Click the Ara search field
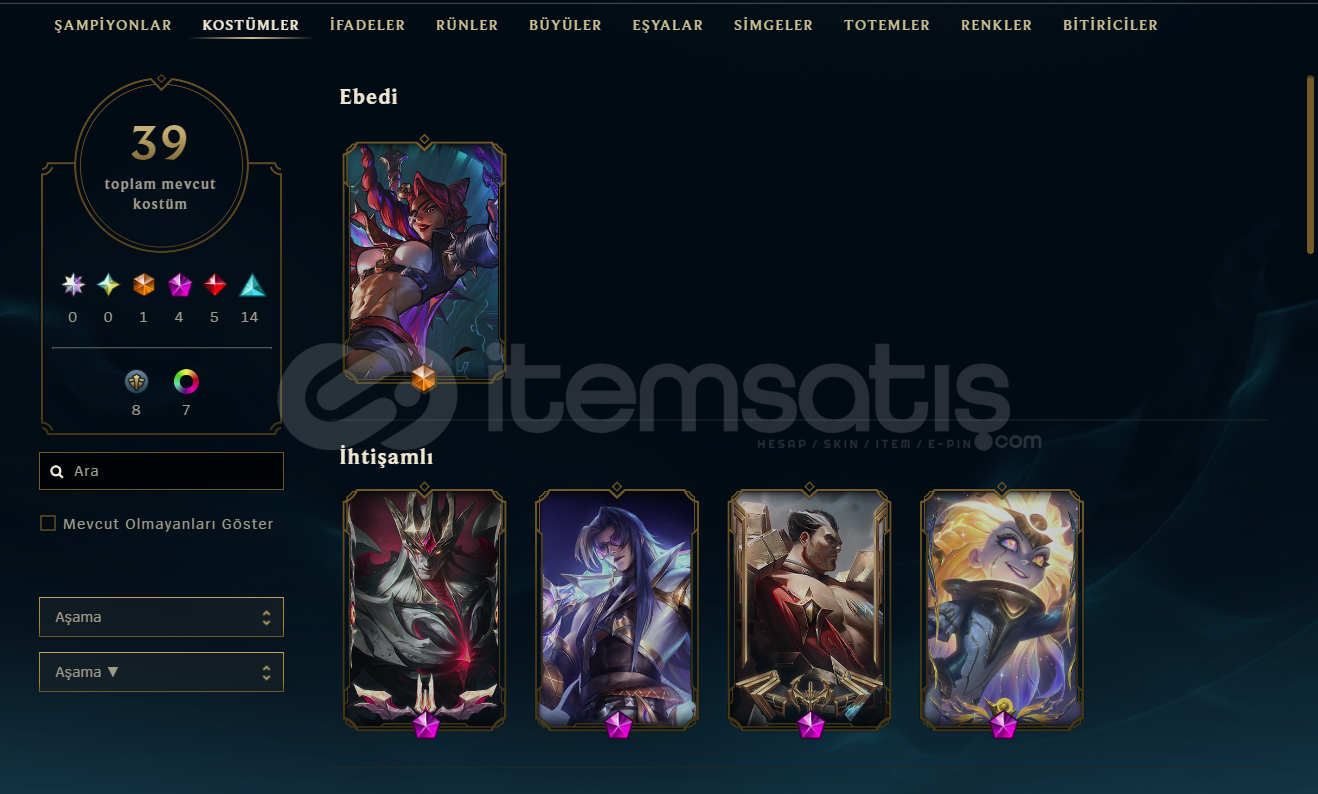The image size is (1318, 794). [161, 471]
